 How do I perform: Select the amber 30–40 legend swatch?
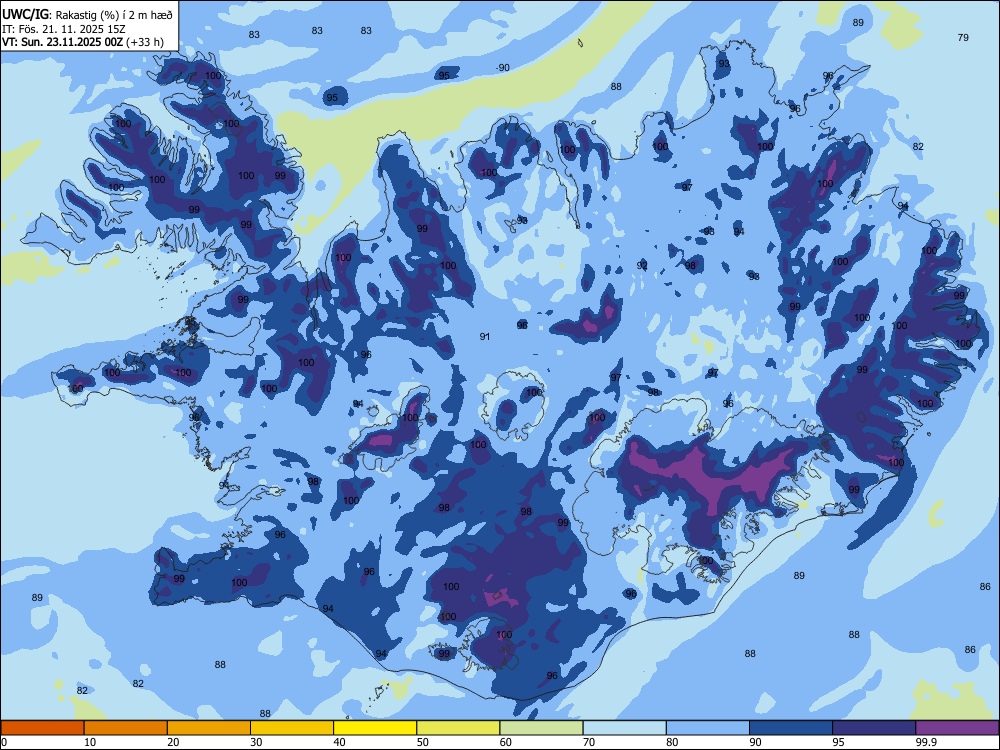(x=292, y=728)
